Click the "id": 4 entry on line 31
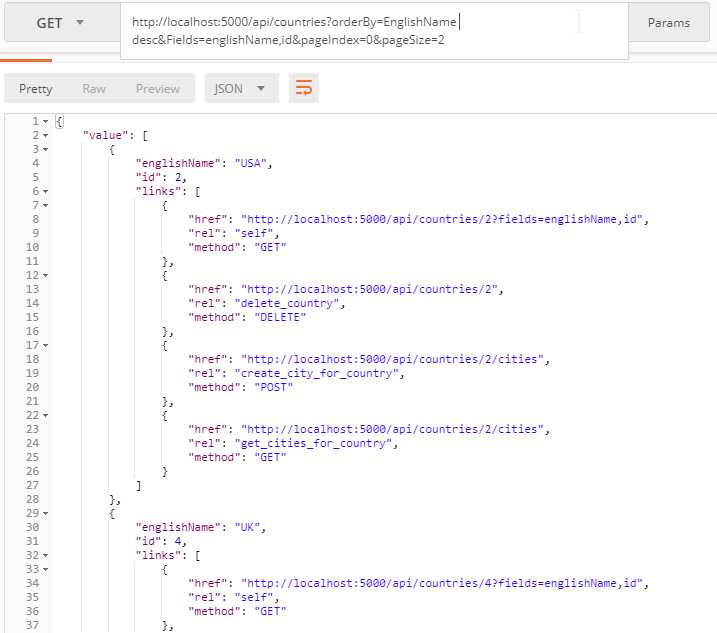 click(161, 542)
